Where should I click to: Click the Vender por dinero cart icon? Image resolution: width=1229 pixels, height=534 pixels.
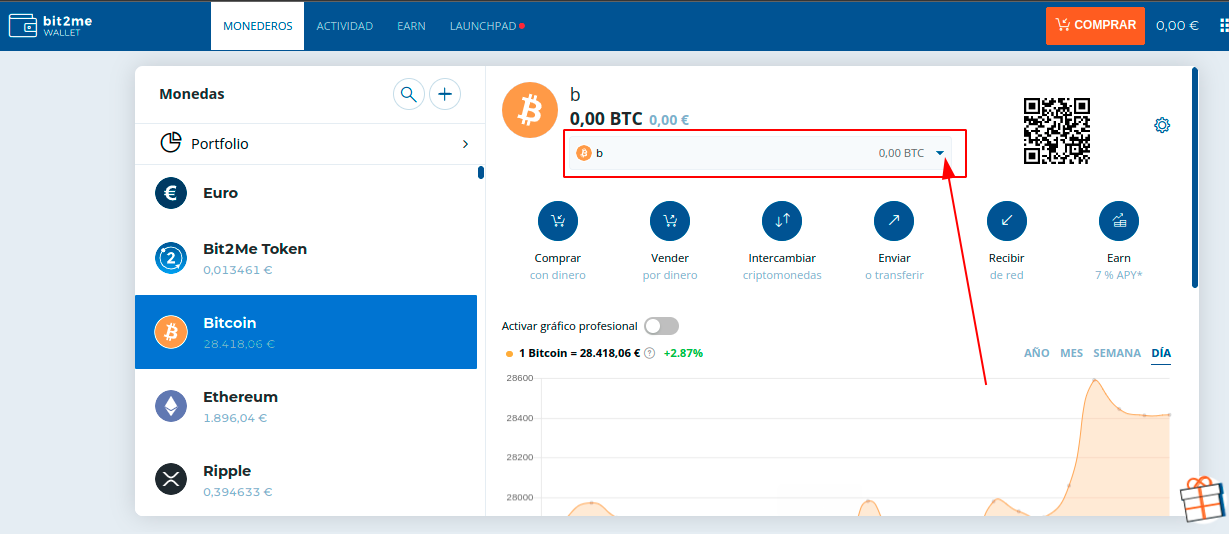pos(670,221)
